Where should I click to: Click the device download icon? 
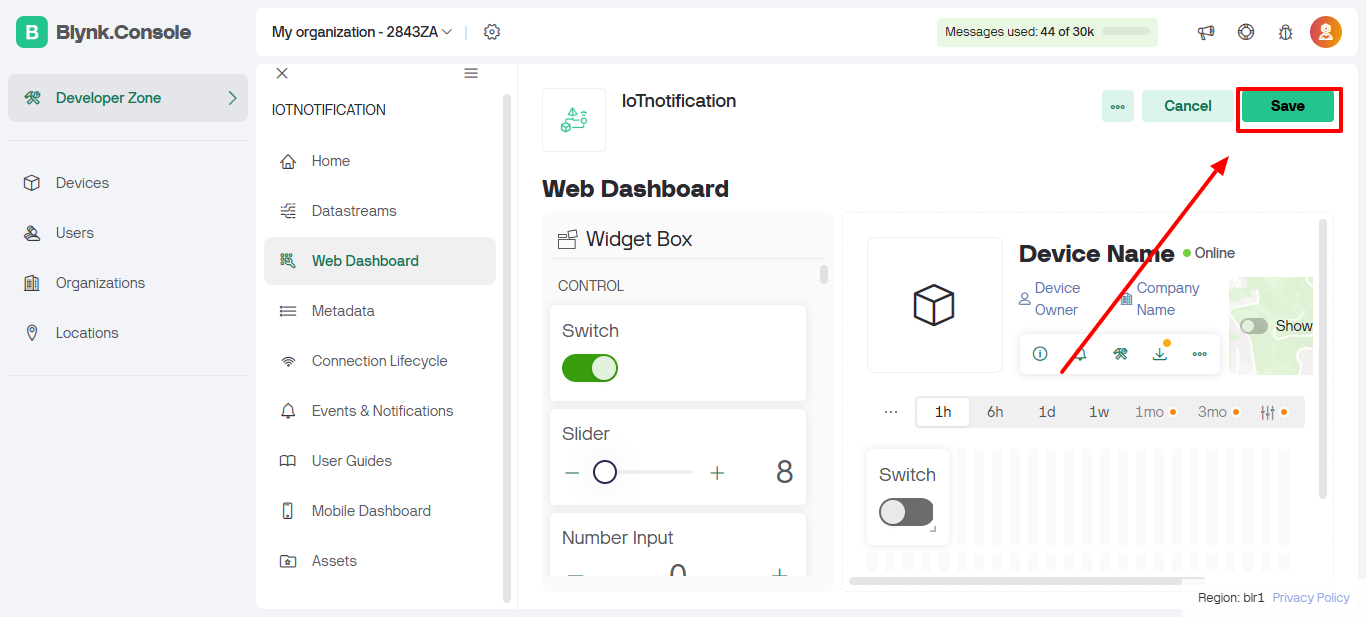tap(1160, 354)
